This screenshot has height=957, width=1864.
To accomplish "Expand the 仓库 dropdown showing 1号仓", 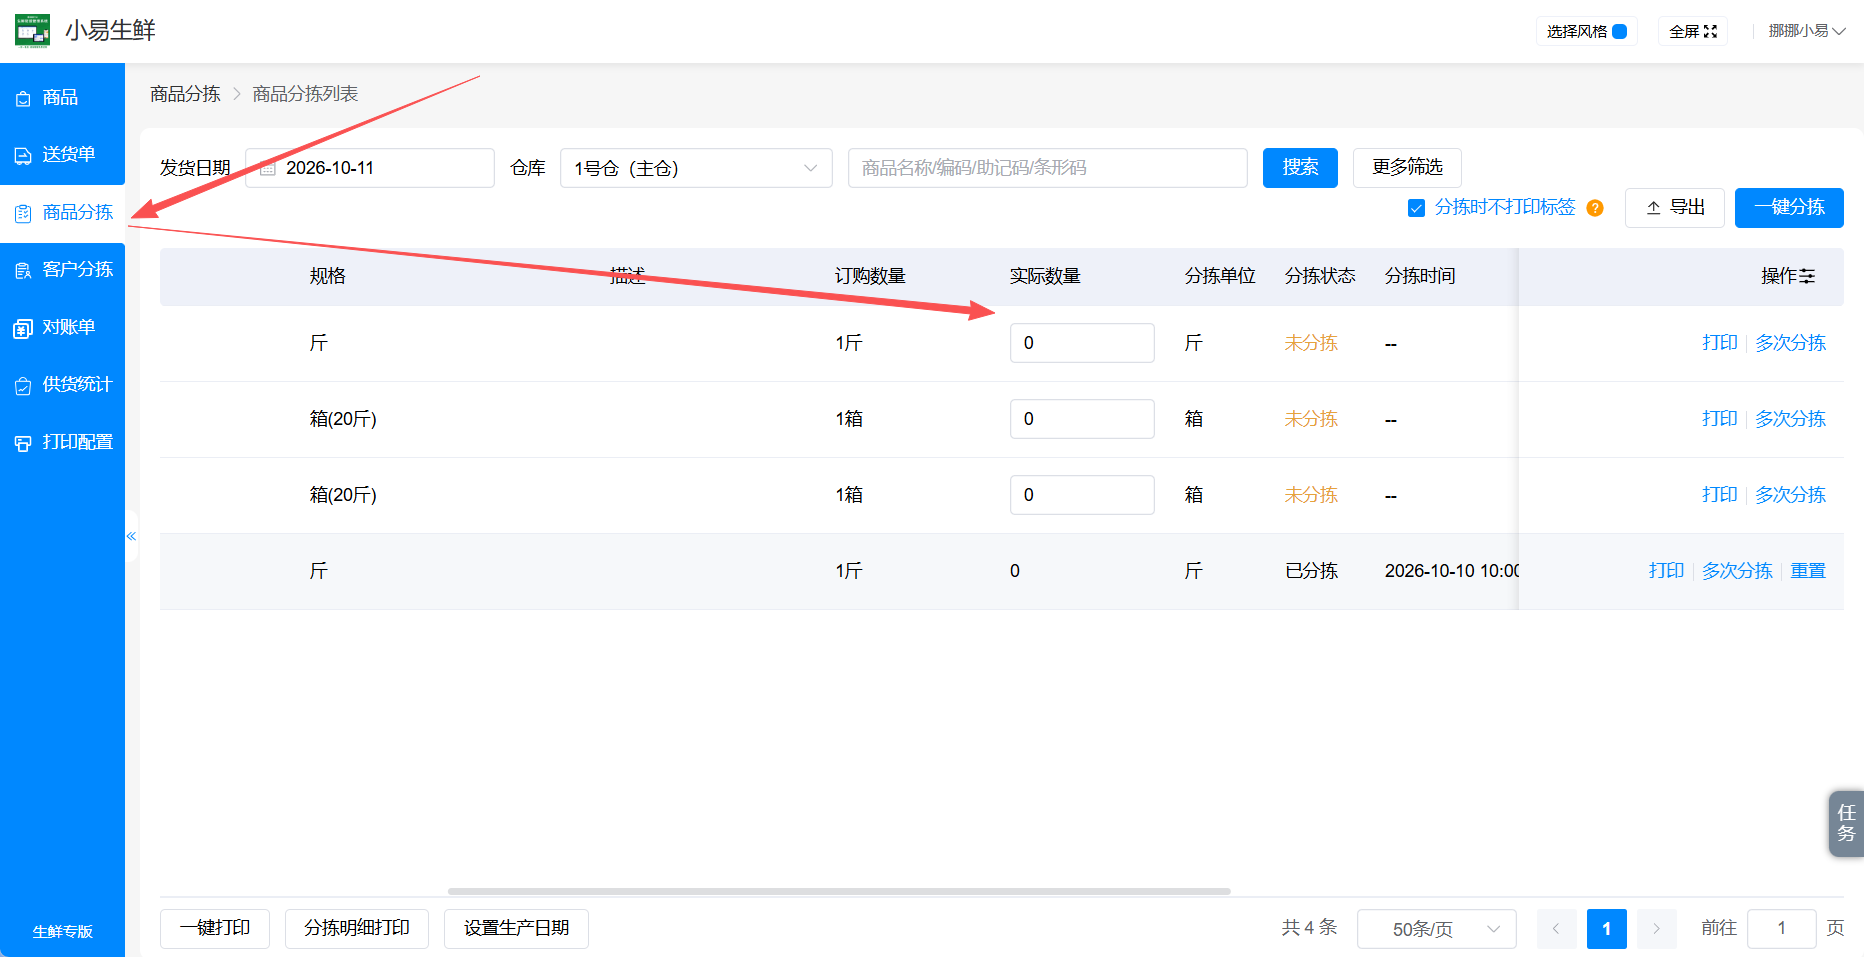I will click(x=696, y=168).
